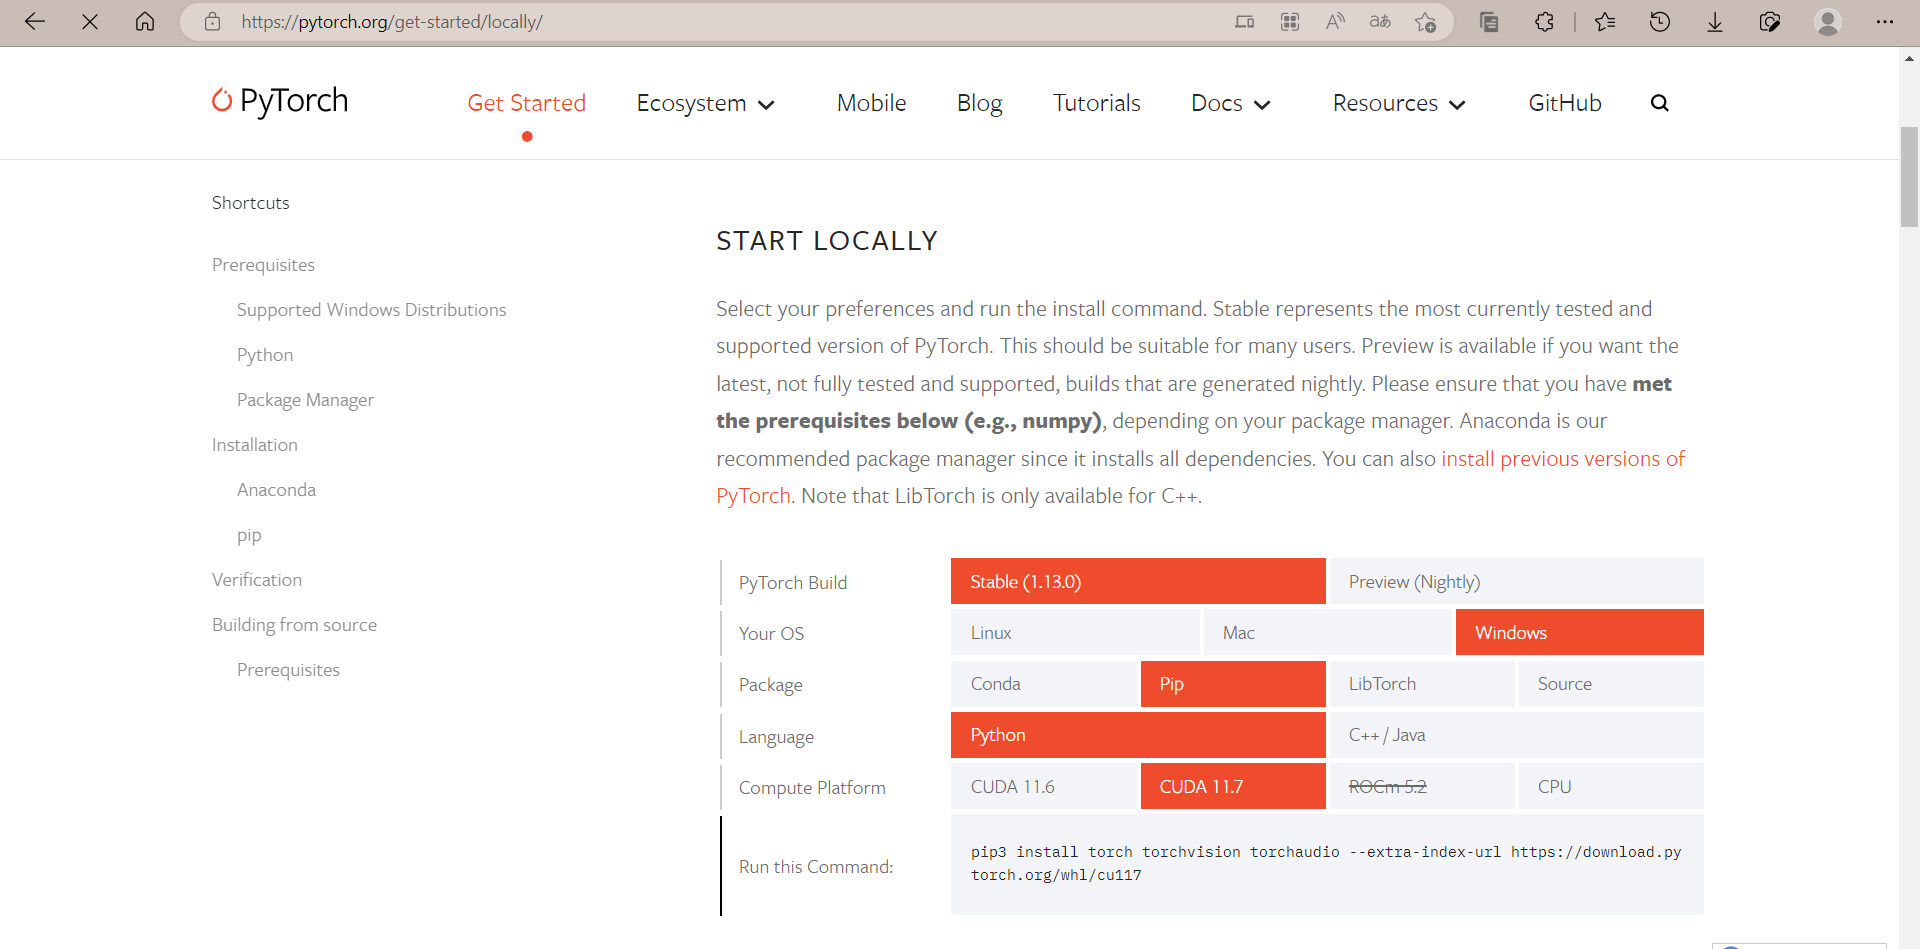Stop page loading with X icon
Image resolution: width=1920 pixels, height=949 pixels.
coord(90,21)
